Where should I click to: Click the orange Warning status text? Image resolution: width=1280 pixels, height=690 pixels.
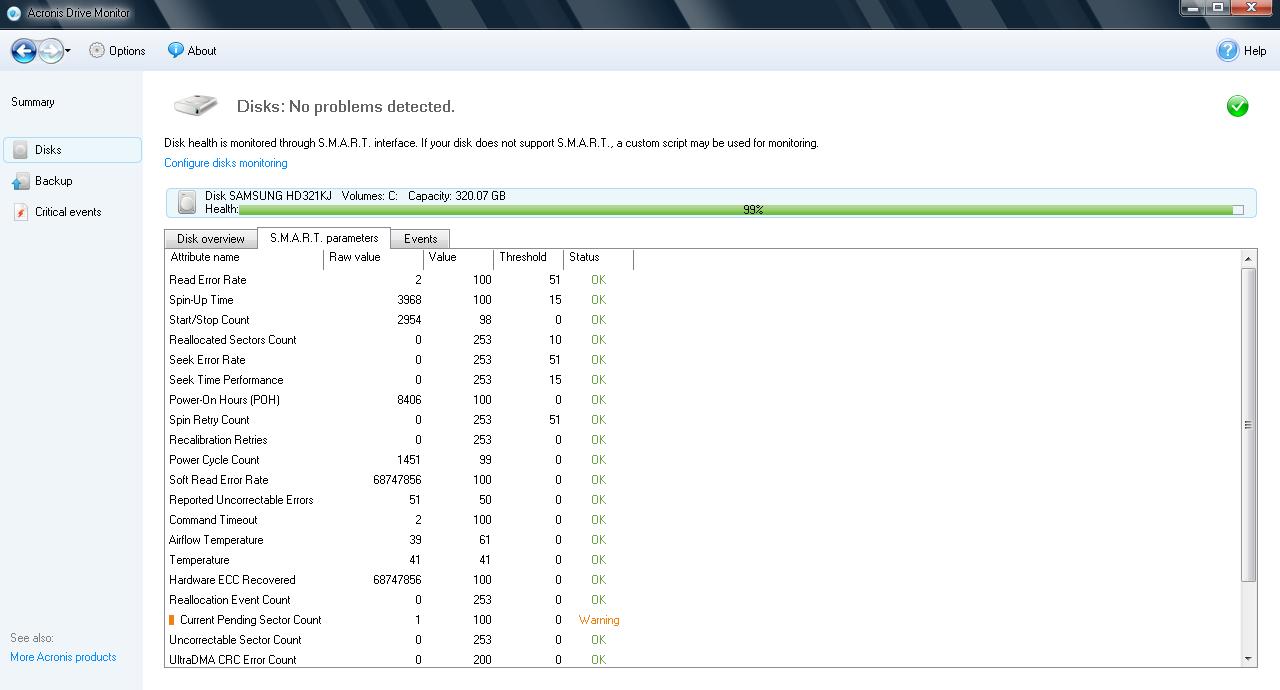click(599, 620)
